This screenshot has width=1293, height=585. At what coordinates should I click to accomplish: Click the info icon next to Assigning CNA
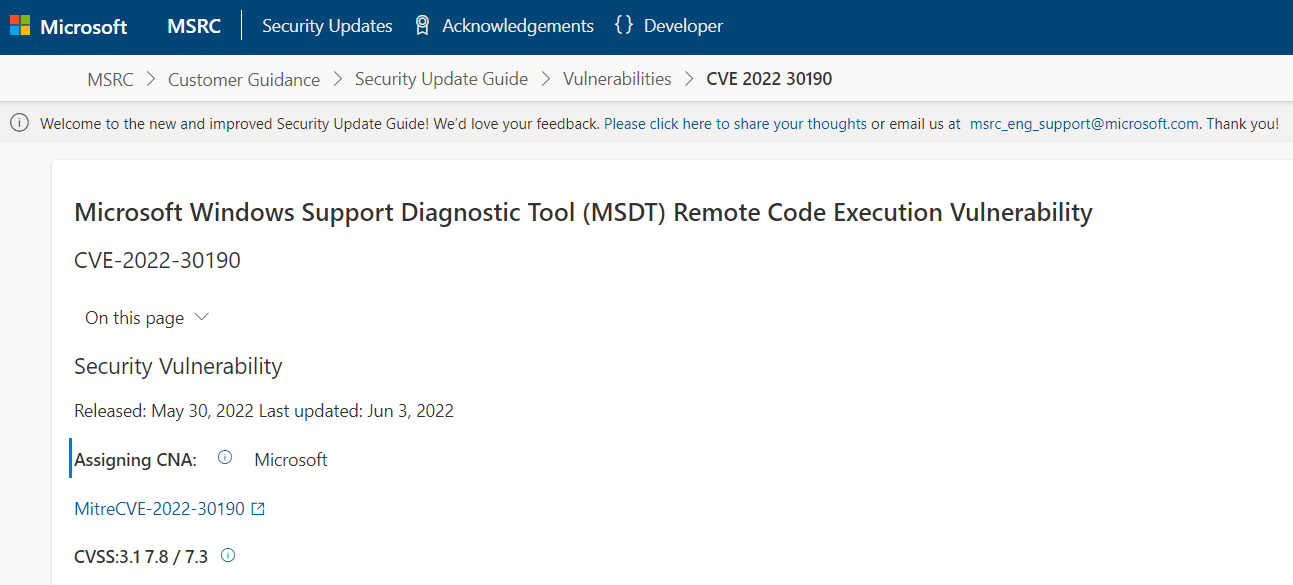coord(225,458)
